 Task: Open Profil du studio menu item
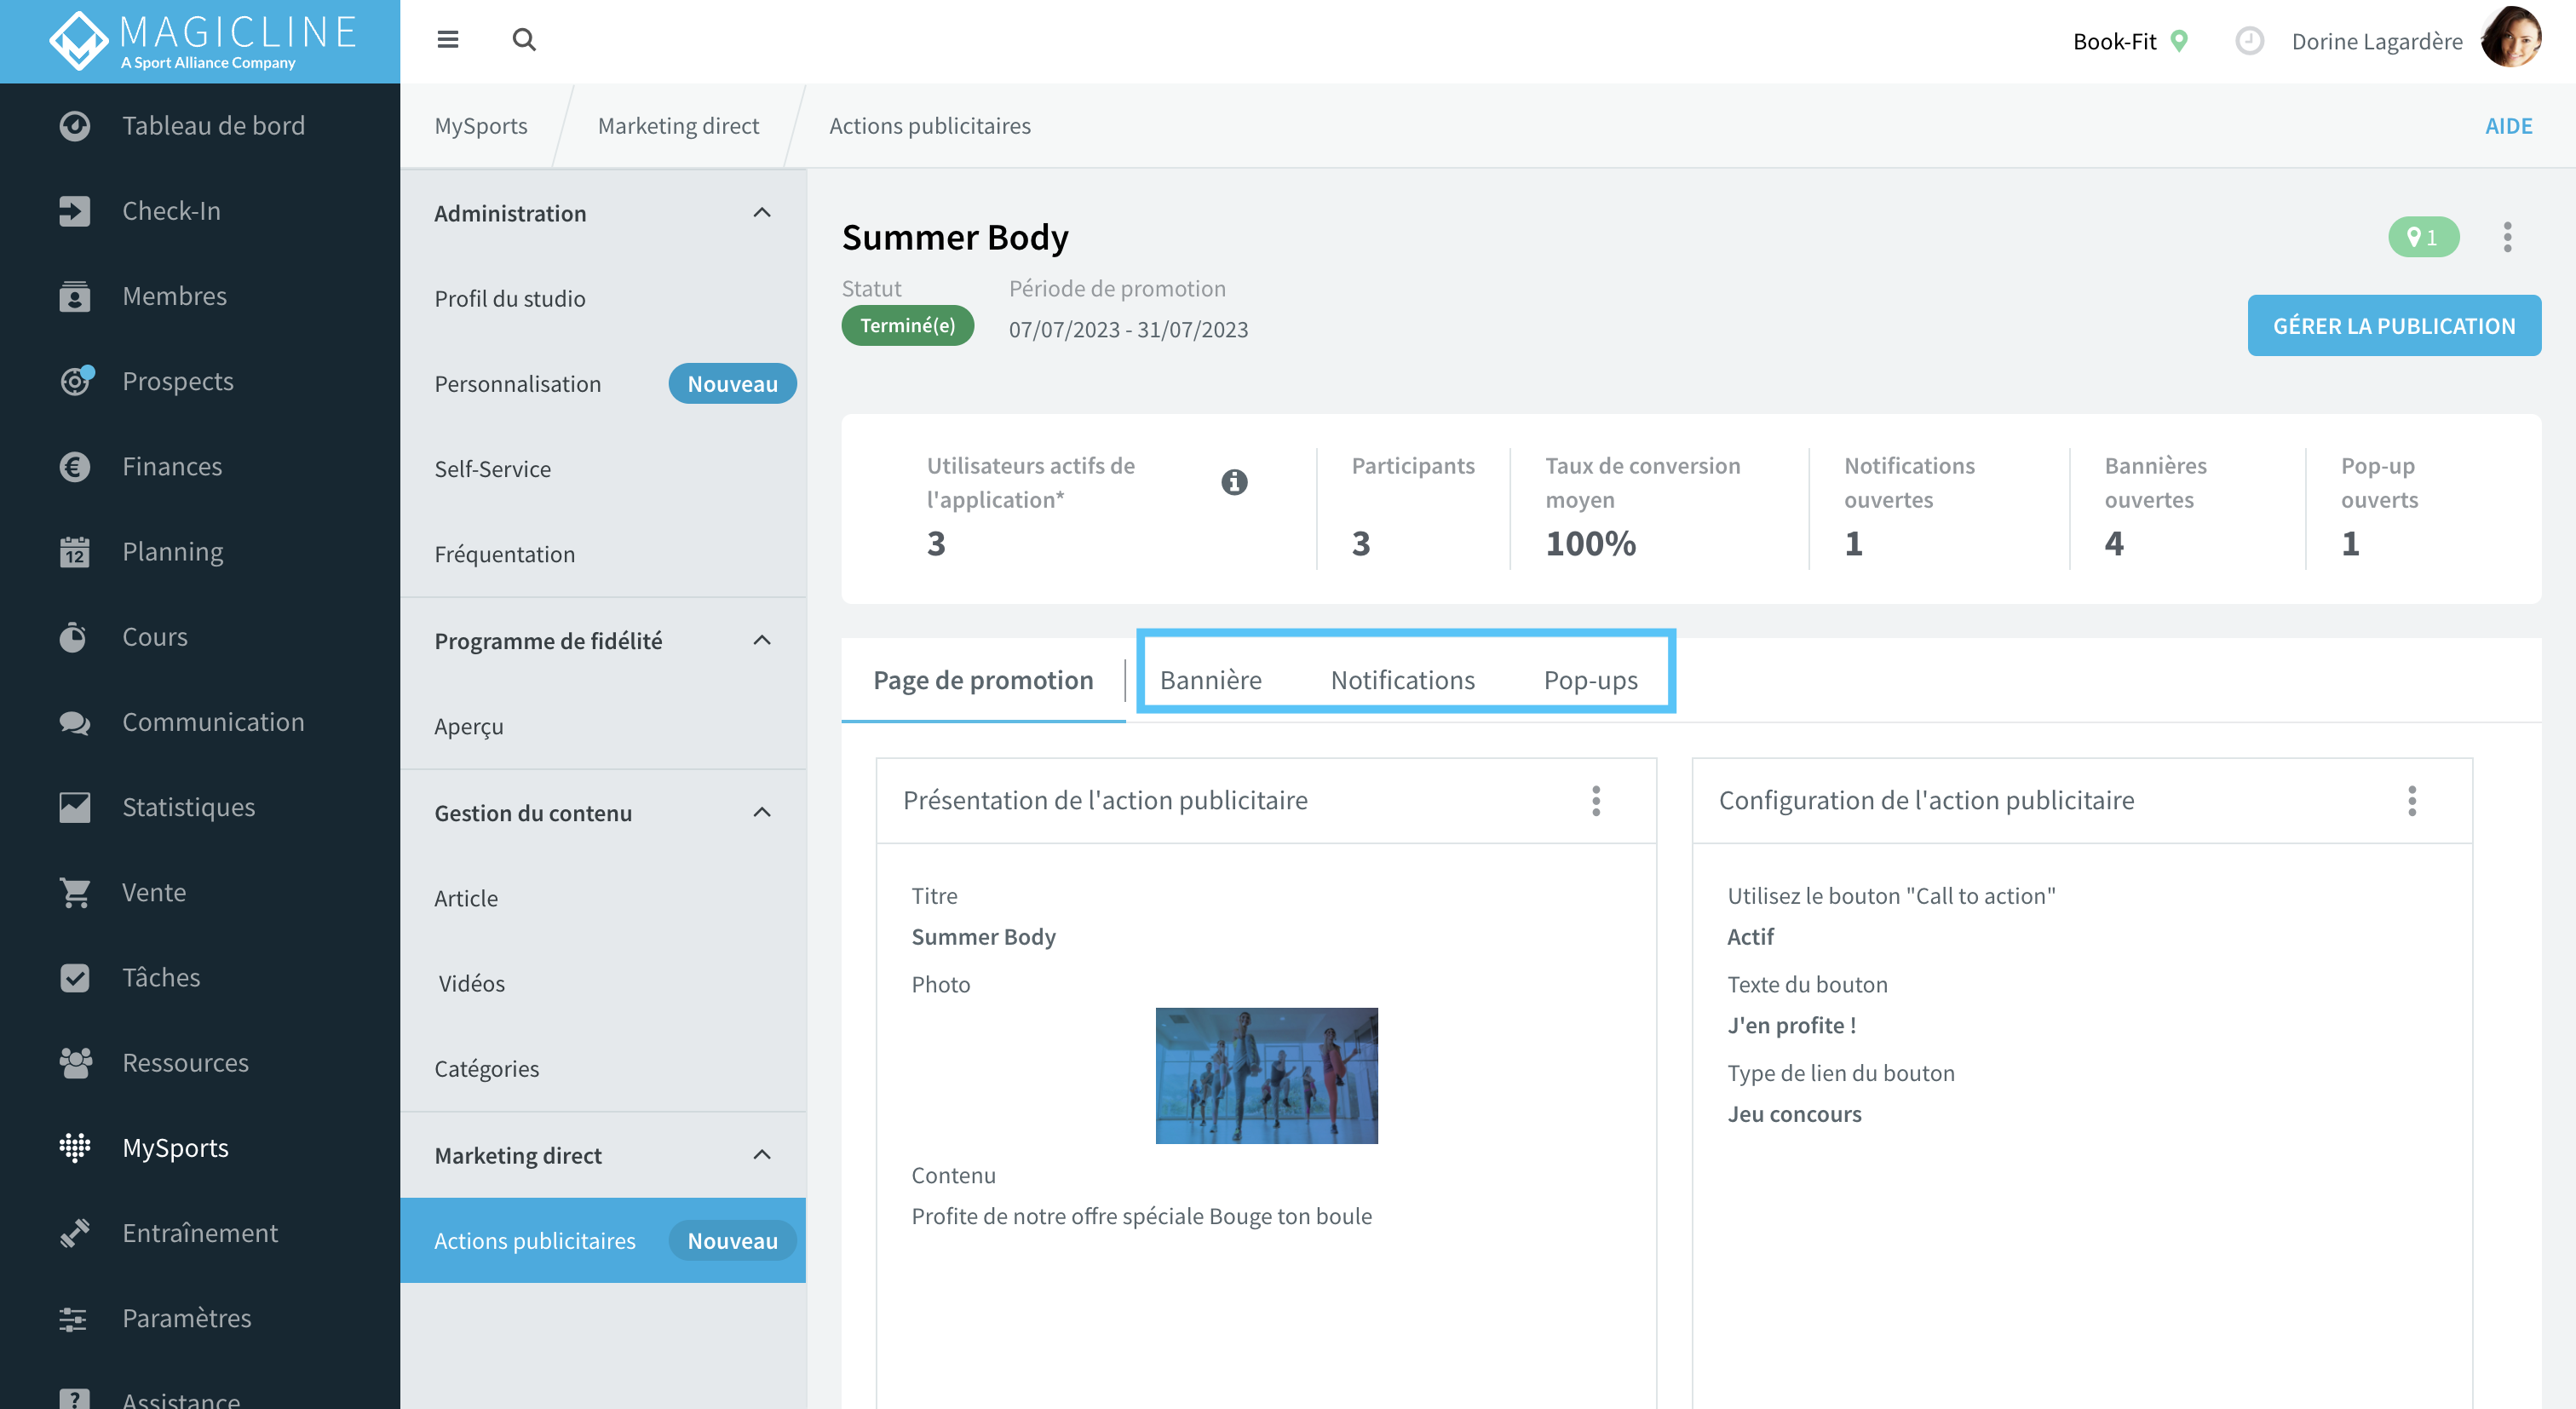603,299
